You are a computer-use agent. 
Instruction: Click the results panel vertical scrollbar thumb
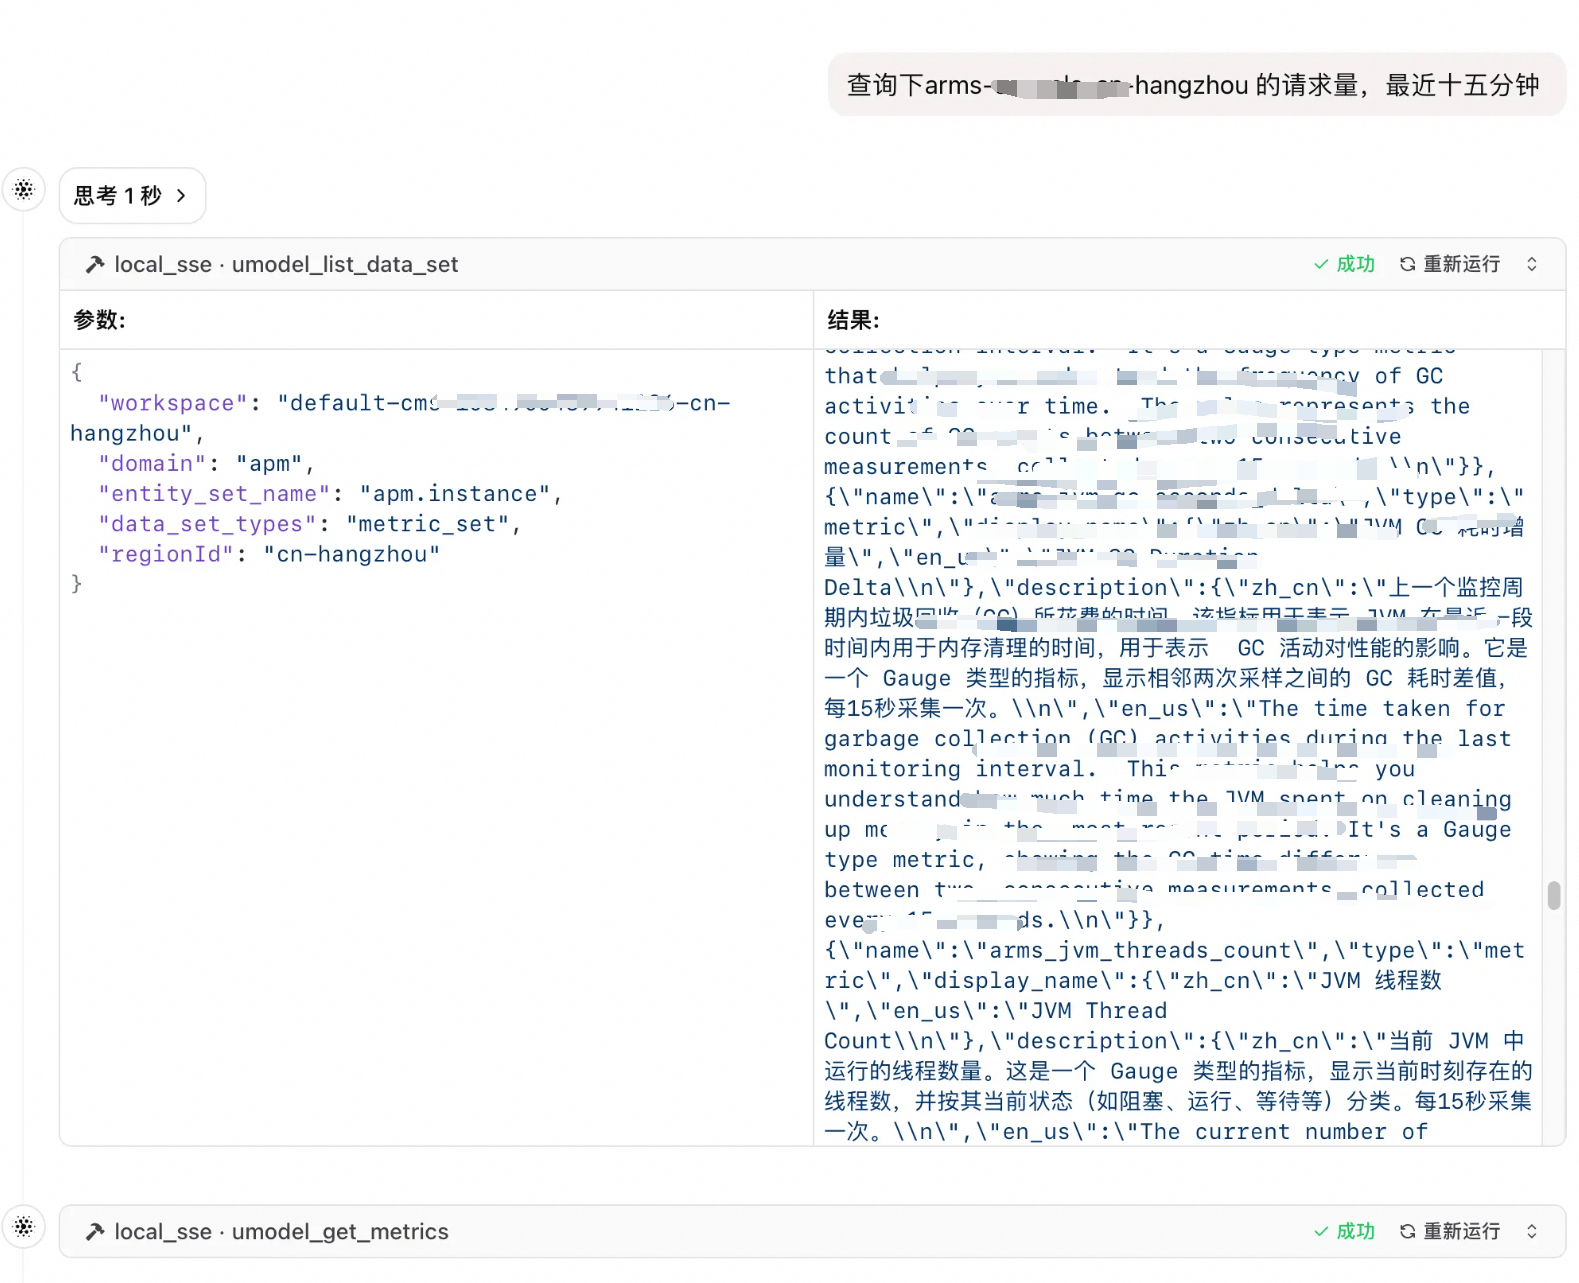[1554, 895]
